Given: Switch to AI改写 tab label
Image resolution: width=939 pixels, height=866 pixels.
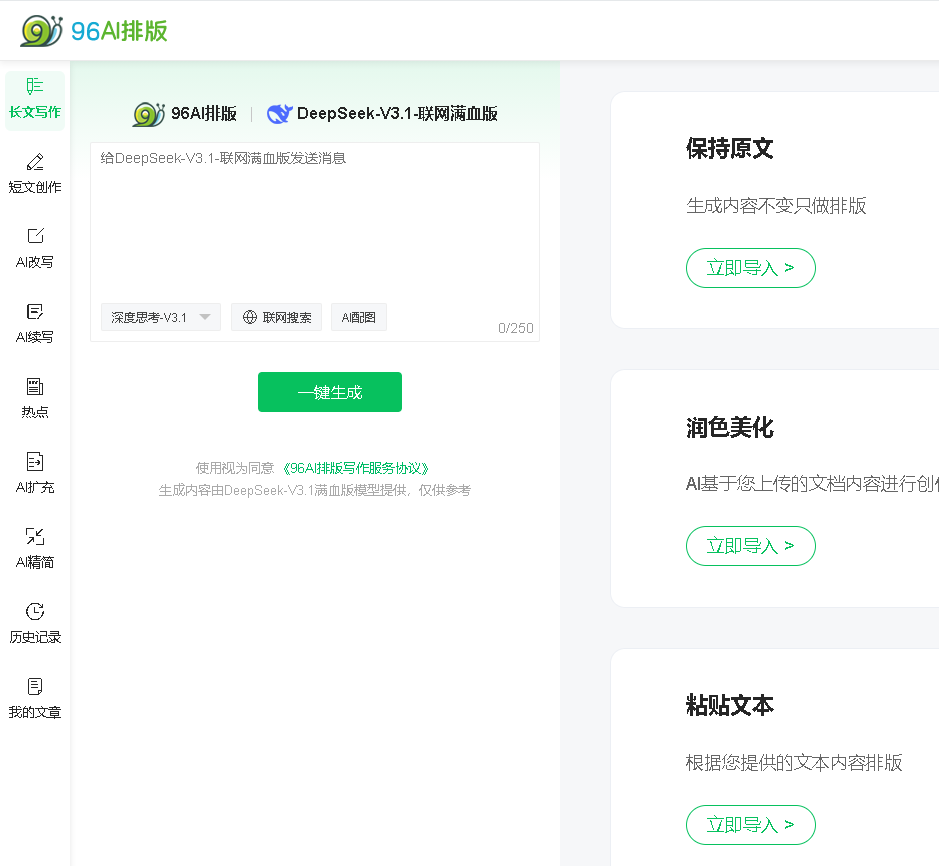Looking at the screenshot, I should click(x=35, y=262).
